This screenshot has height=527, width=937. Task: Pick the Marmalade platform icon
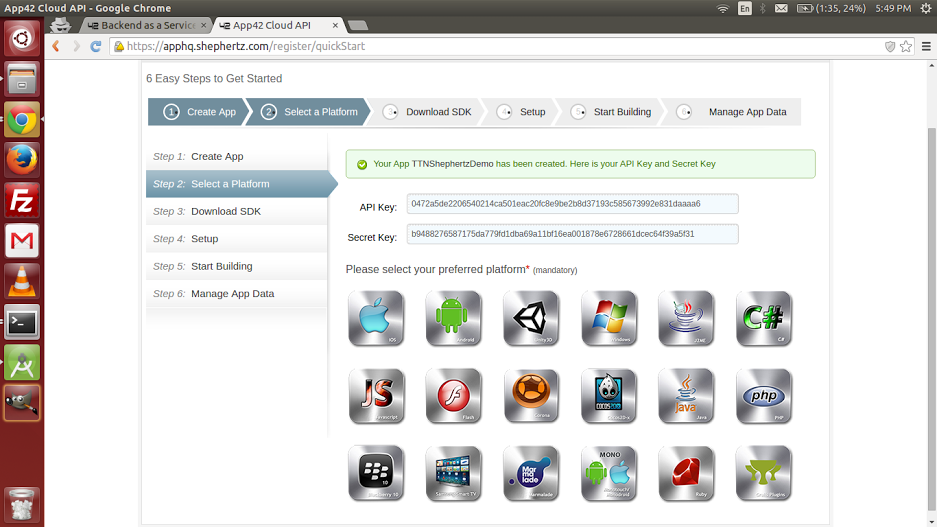(x=531, y=473)
